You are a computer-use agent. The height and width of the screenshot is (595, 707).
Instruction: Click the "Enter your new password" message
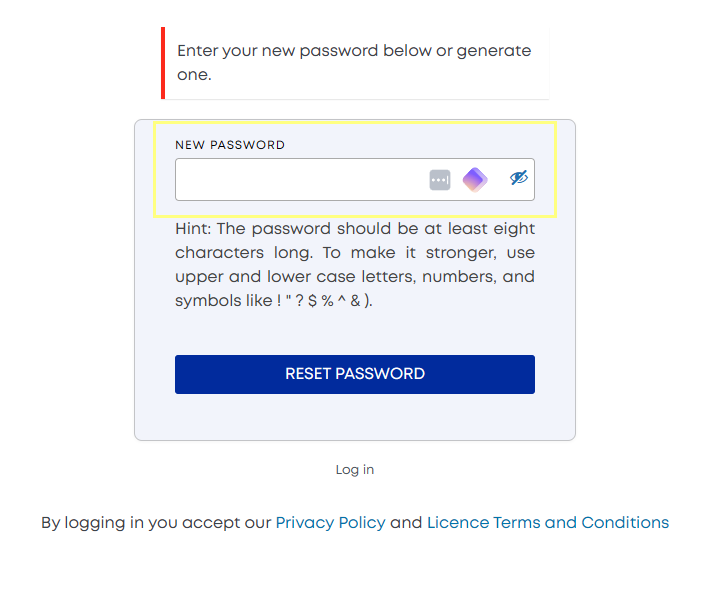pos(354,62)
